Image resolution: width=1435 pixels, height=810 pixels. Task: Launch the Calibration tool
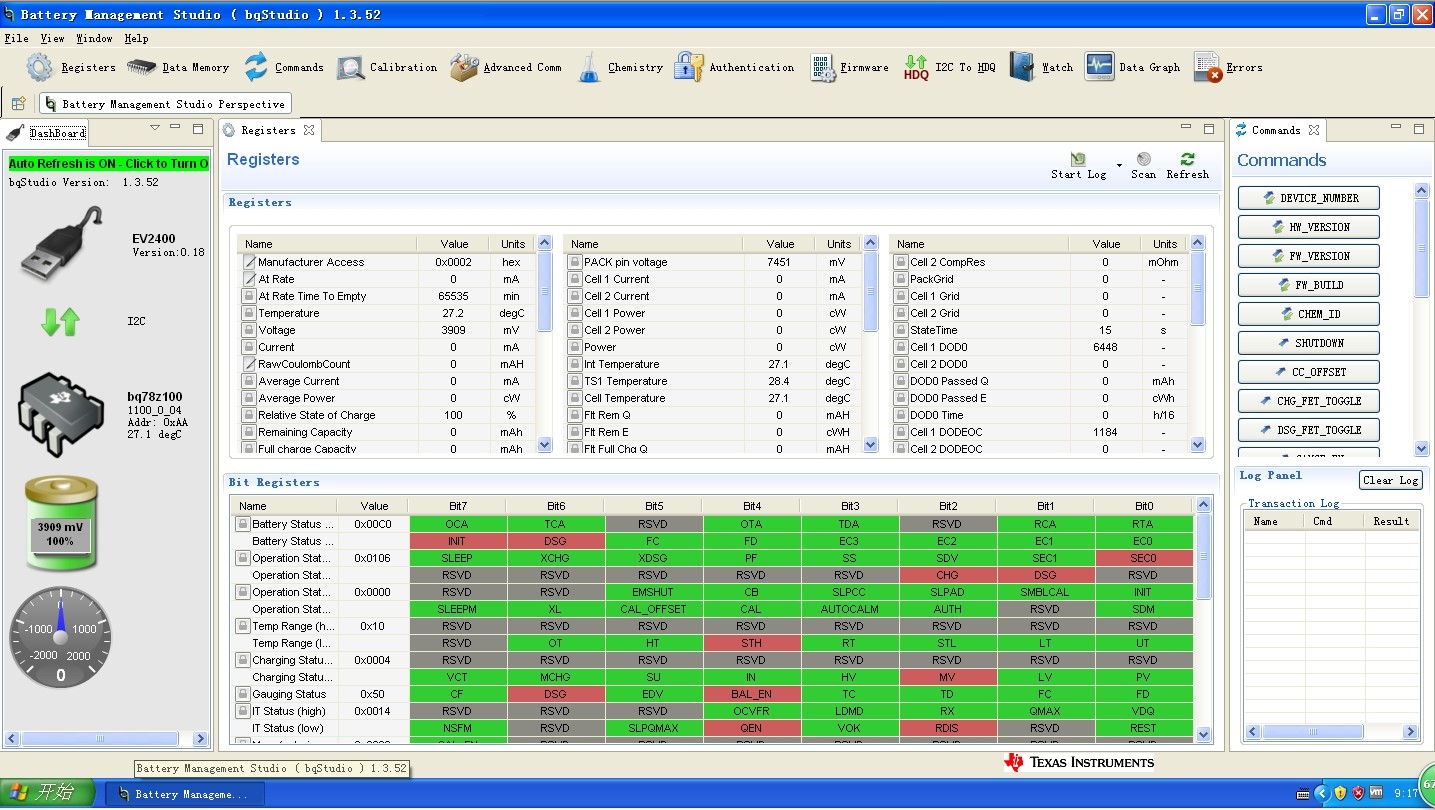[x=351, y=67]
